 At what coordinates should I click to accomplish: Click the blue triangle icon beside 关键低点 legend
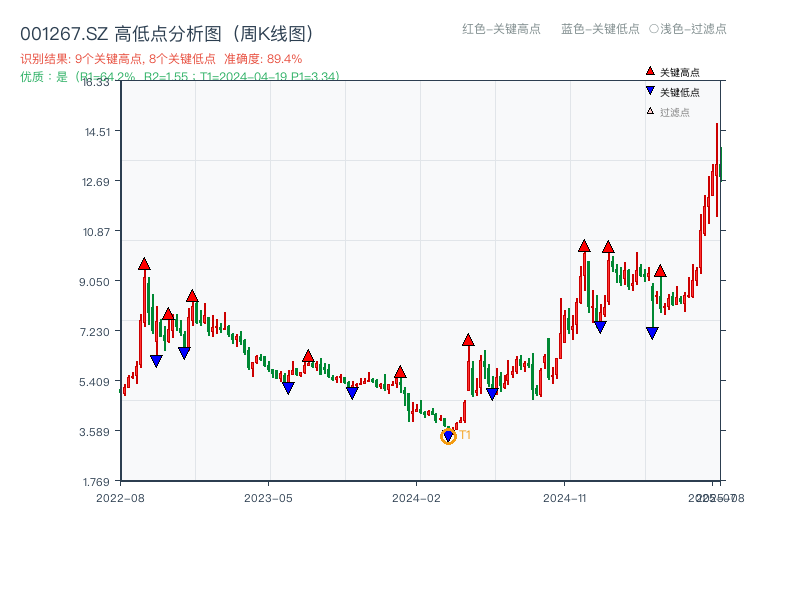click(x=650, y=91)
